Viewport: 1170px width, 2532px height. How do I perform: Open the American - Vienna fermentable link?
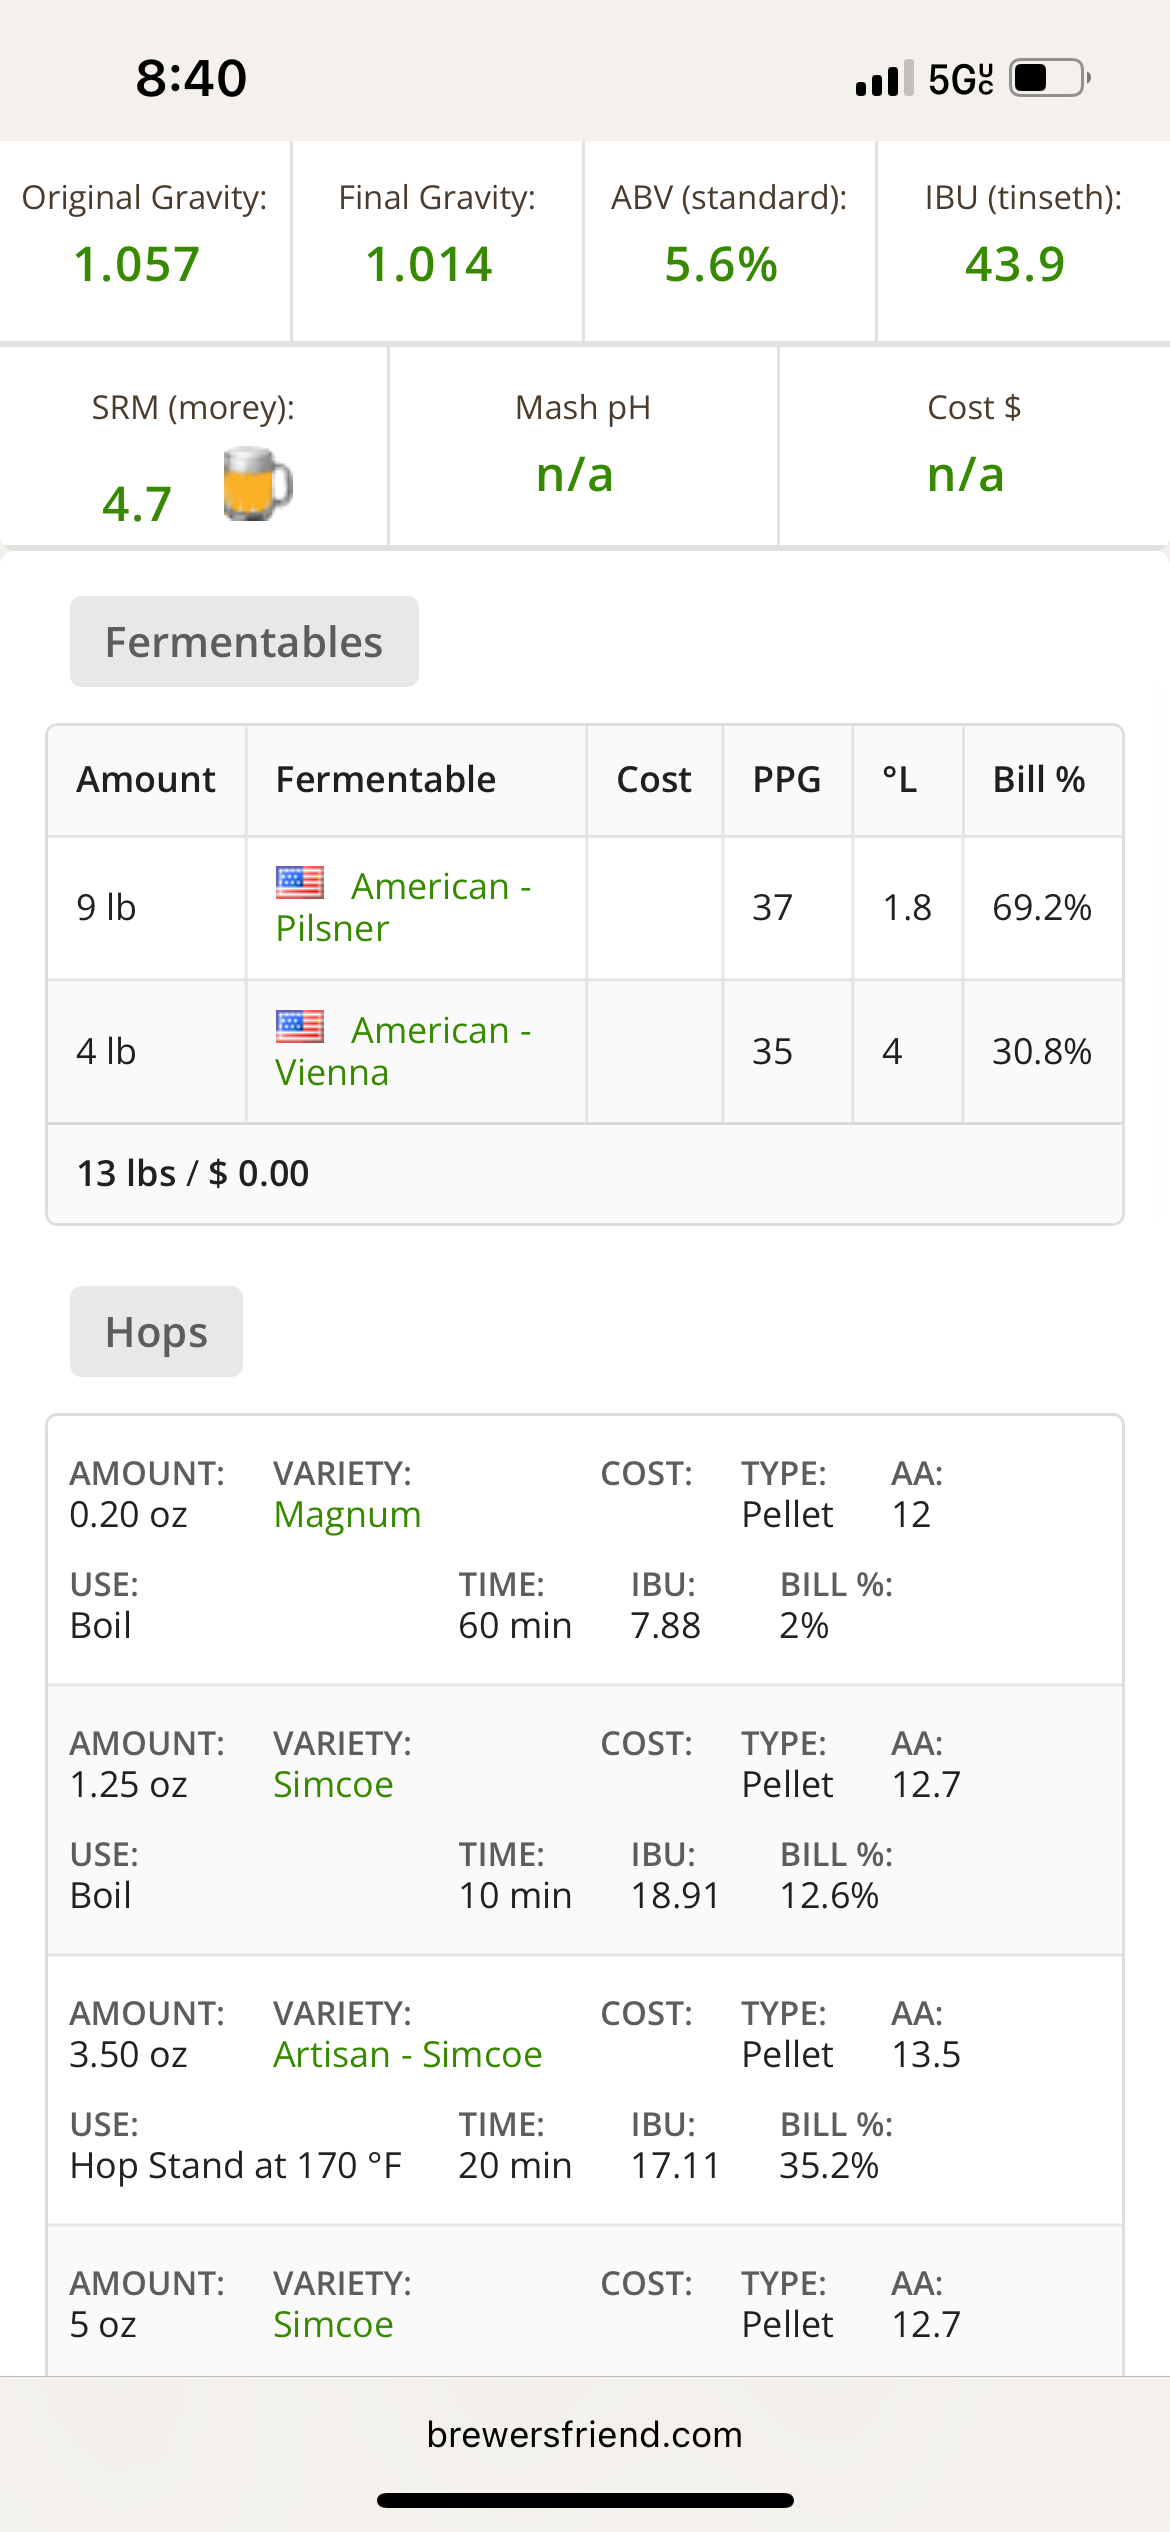pos(404,1051)
